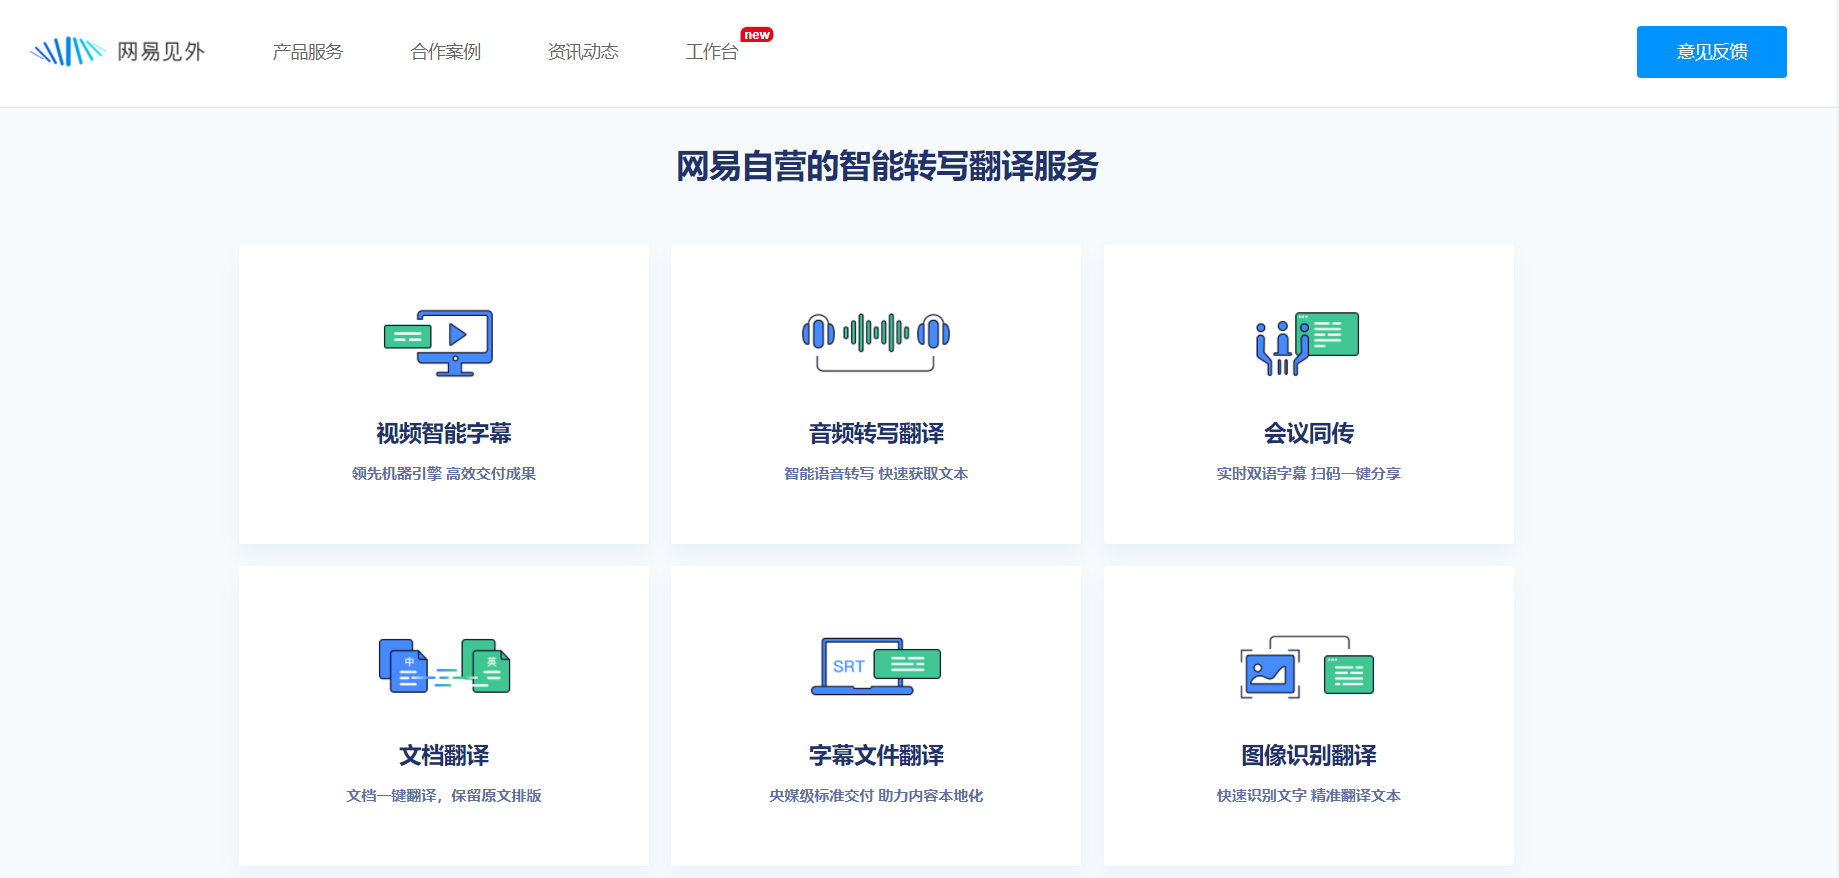This screenshot has width=1839, height=878.
Task: Select the 会议同传 title
Action: pos(1309,433)
